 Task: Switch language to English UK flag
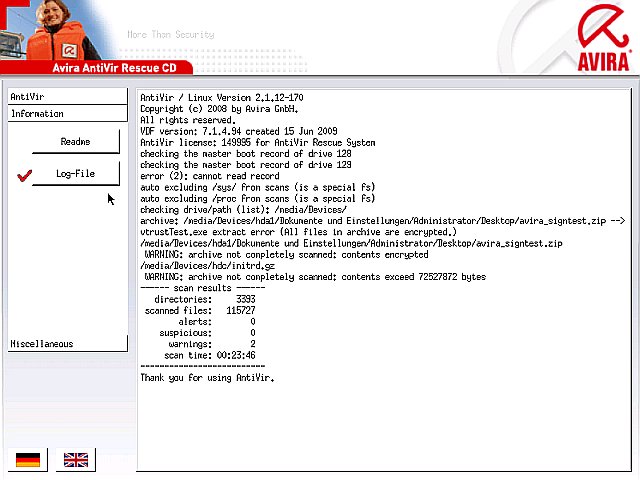pos(76,460)
